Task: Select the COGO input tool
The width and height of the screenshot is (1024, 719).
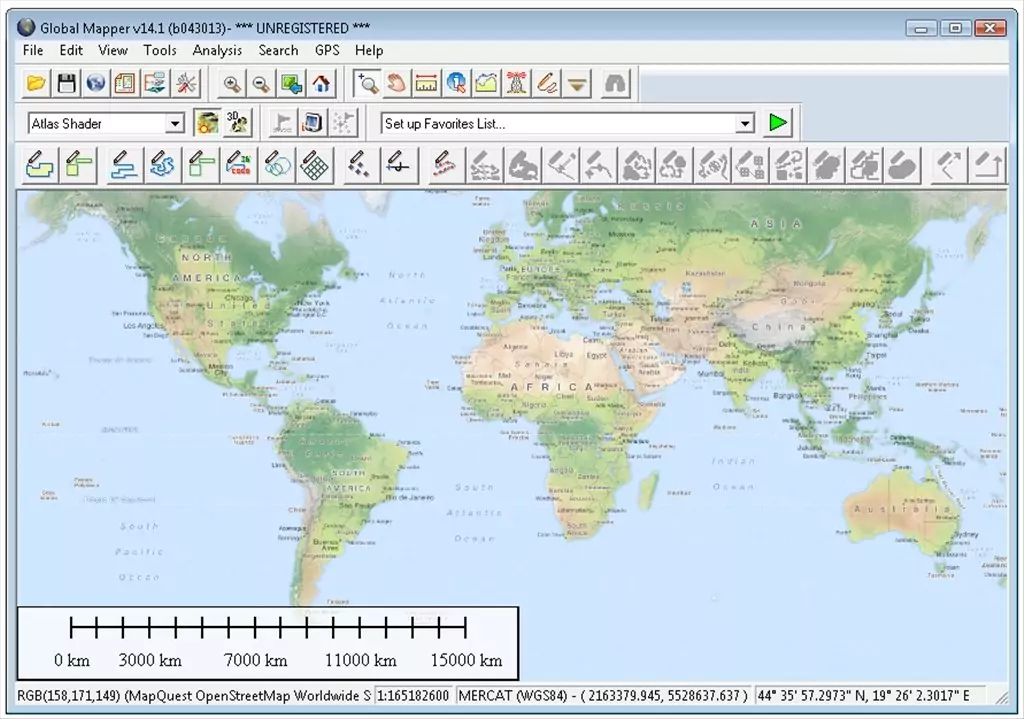Action: (x=239, y=165)
